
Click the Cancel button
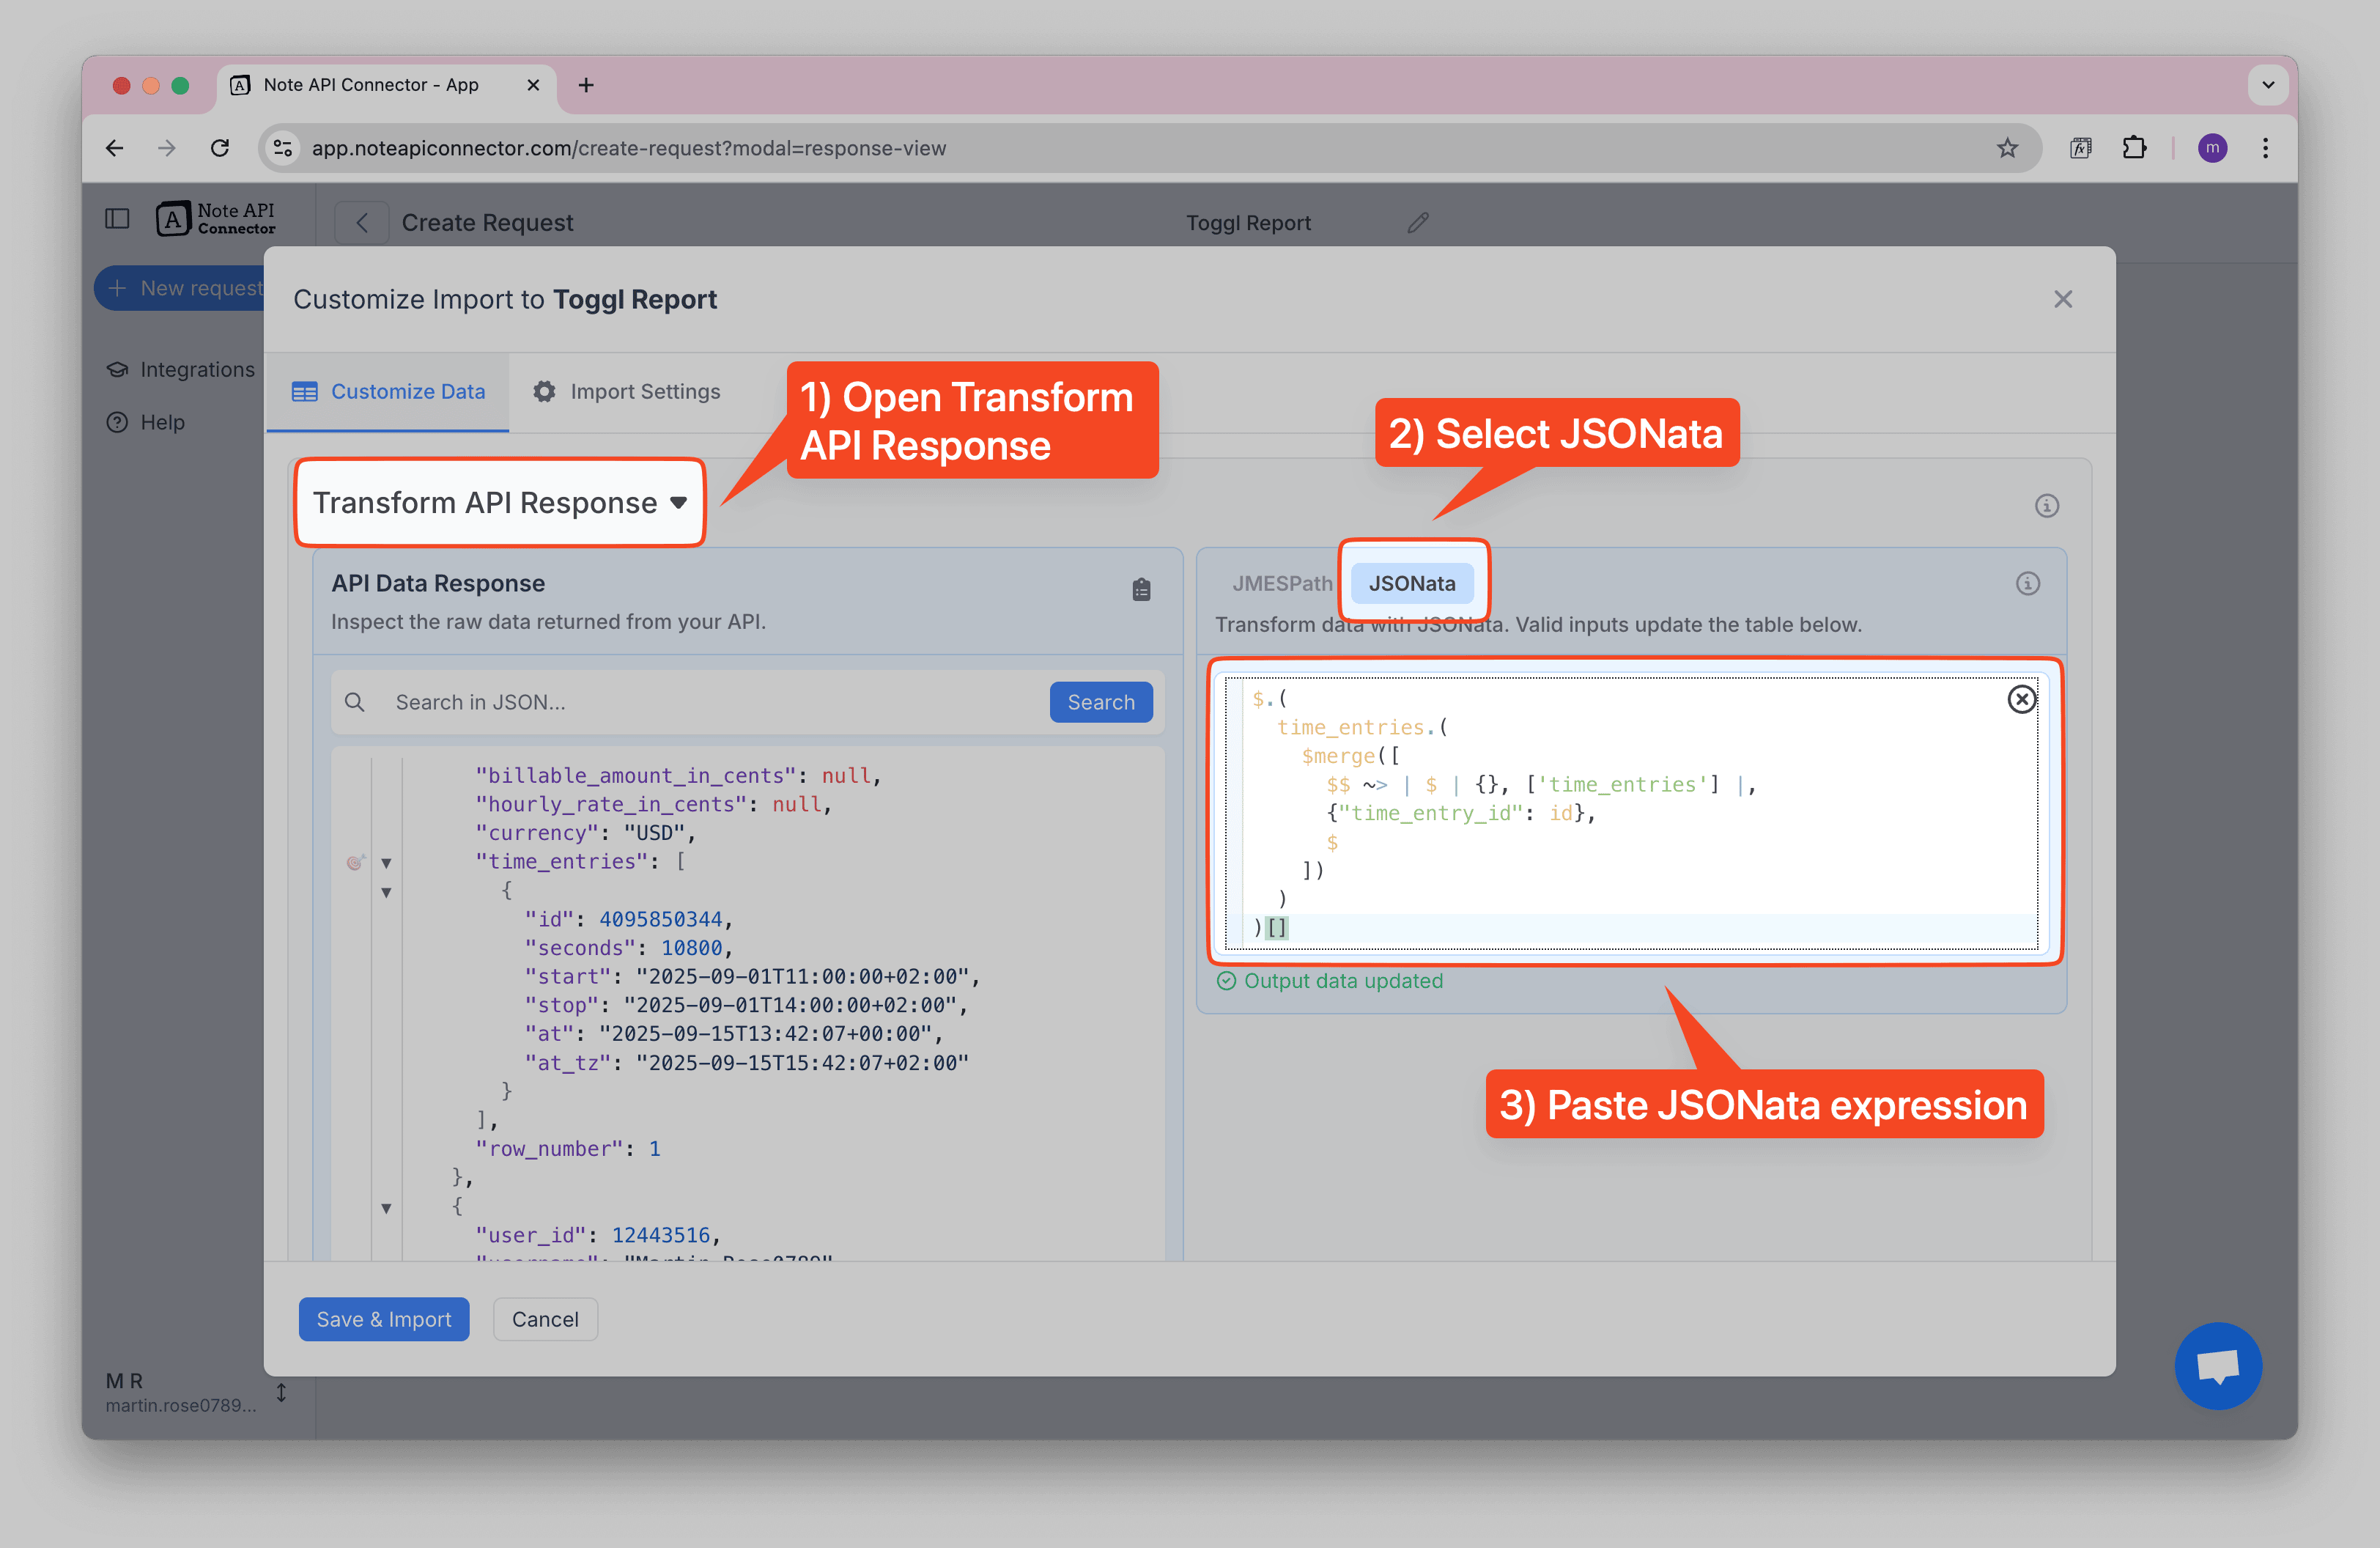point(545,1319)
